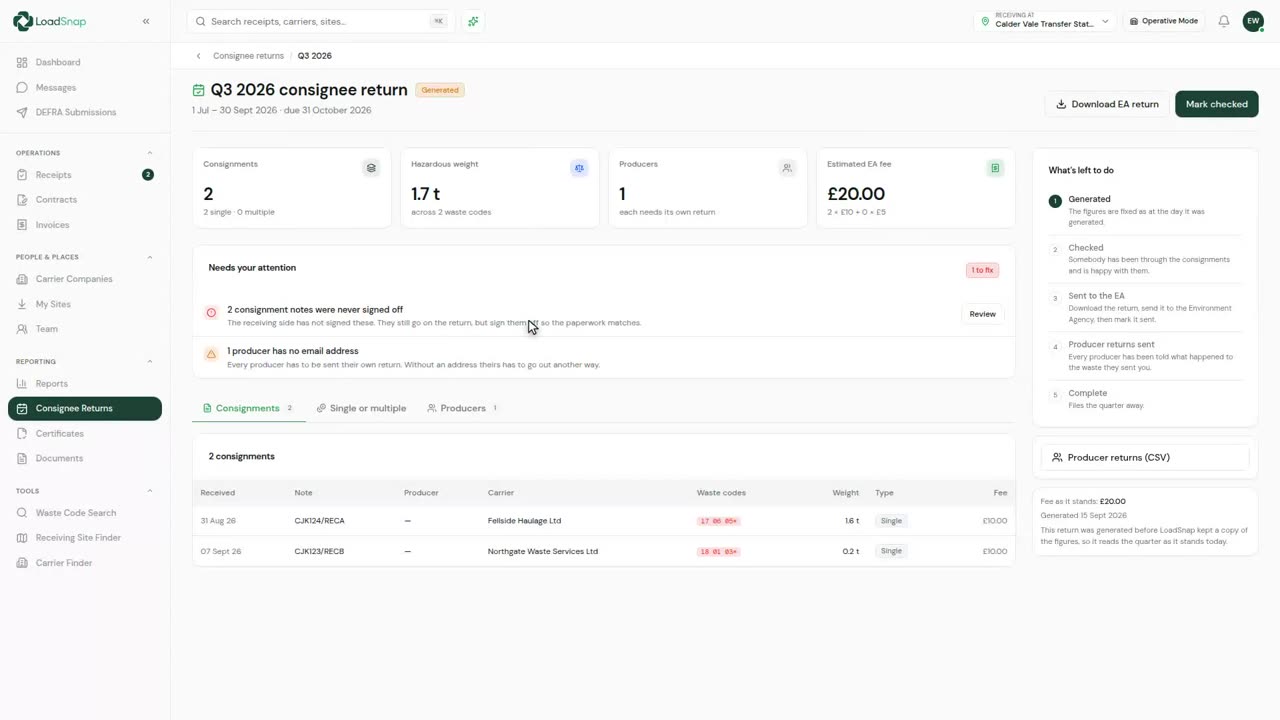Open the AI sparkle assistant icon
The height and width of the screenshot is (720, 1280).
tap(473, 21)
